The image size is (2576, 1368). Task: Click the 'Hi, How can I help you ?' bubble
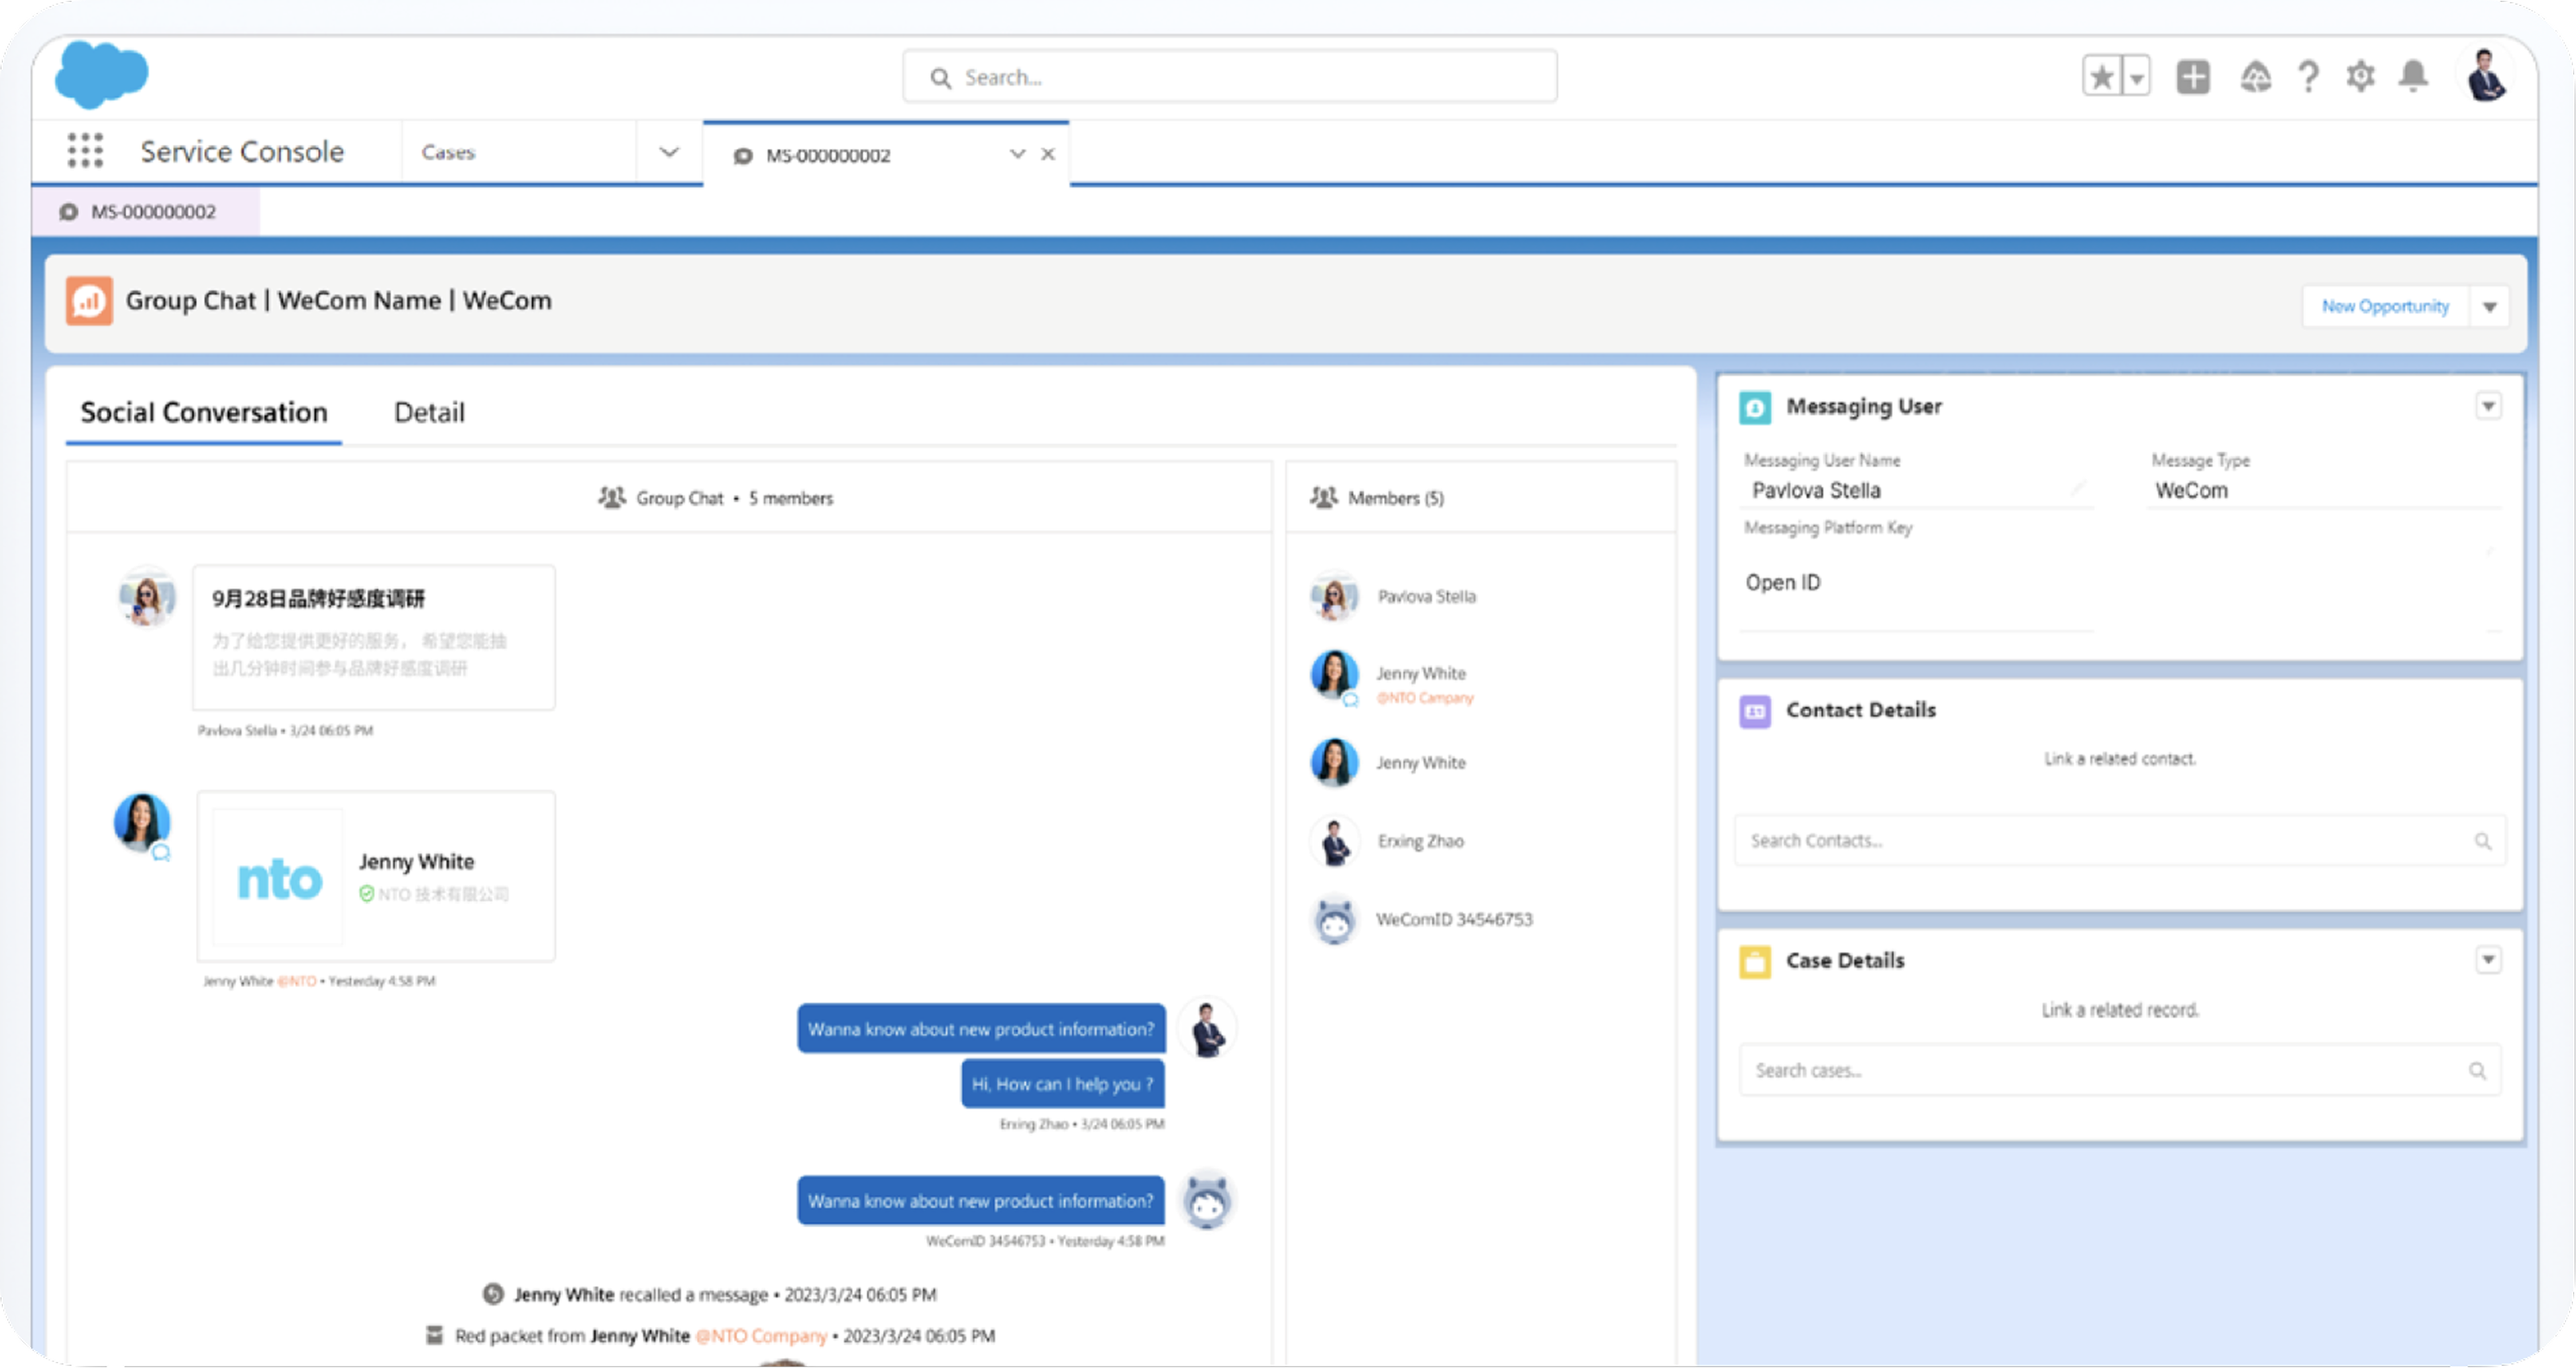[1062, 1084]
